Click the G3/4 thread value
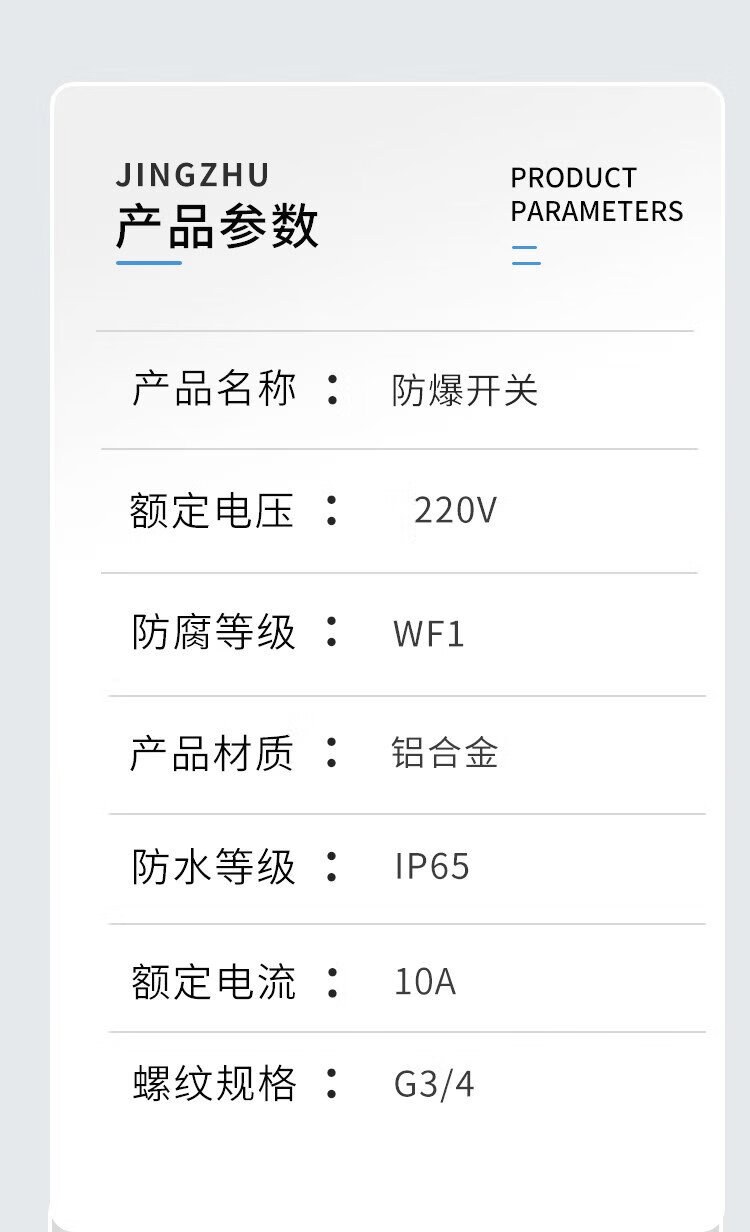The width and height of the screenshot is (750, 1232). (434, 1085)
